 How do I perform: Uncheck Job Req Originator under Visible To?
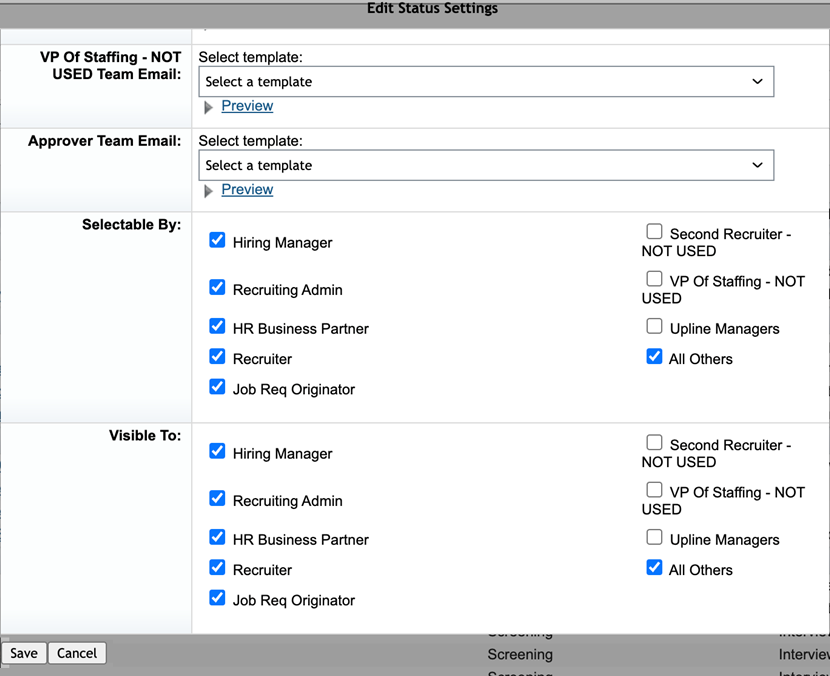pos(217,597)
